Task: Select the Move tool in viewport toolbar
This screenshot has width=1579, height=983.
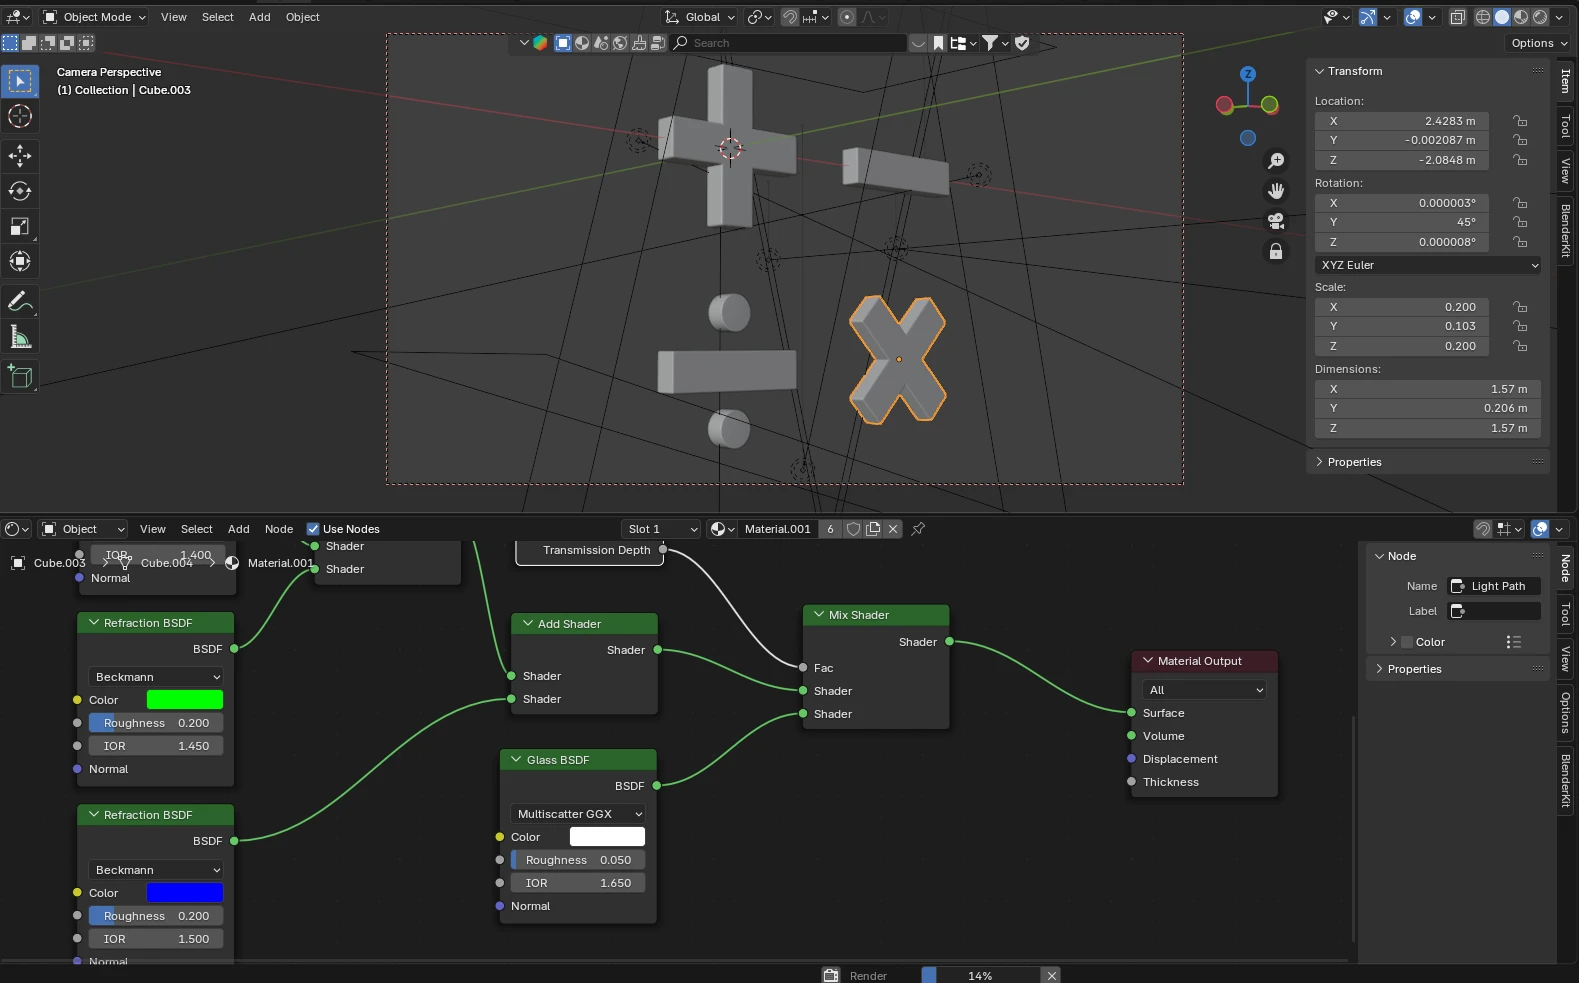Action: (x=20, y=155)
